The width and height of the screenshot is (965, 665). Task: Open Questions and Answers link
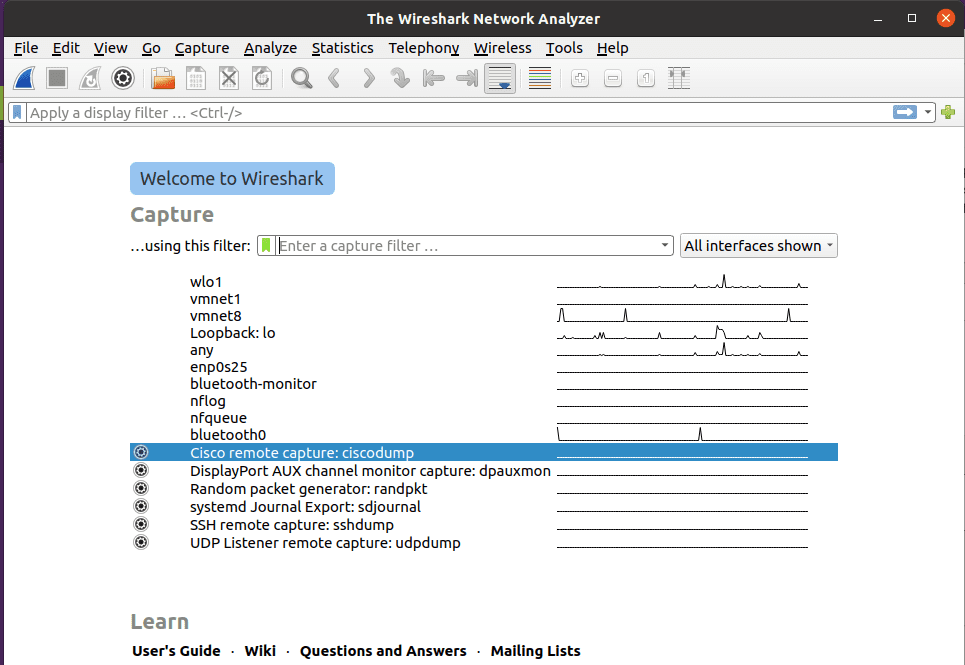(x=383, y=651)
